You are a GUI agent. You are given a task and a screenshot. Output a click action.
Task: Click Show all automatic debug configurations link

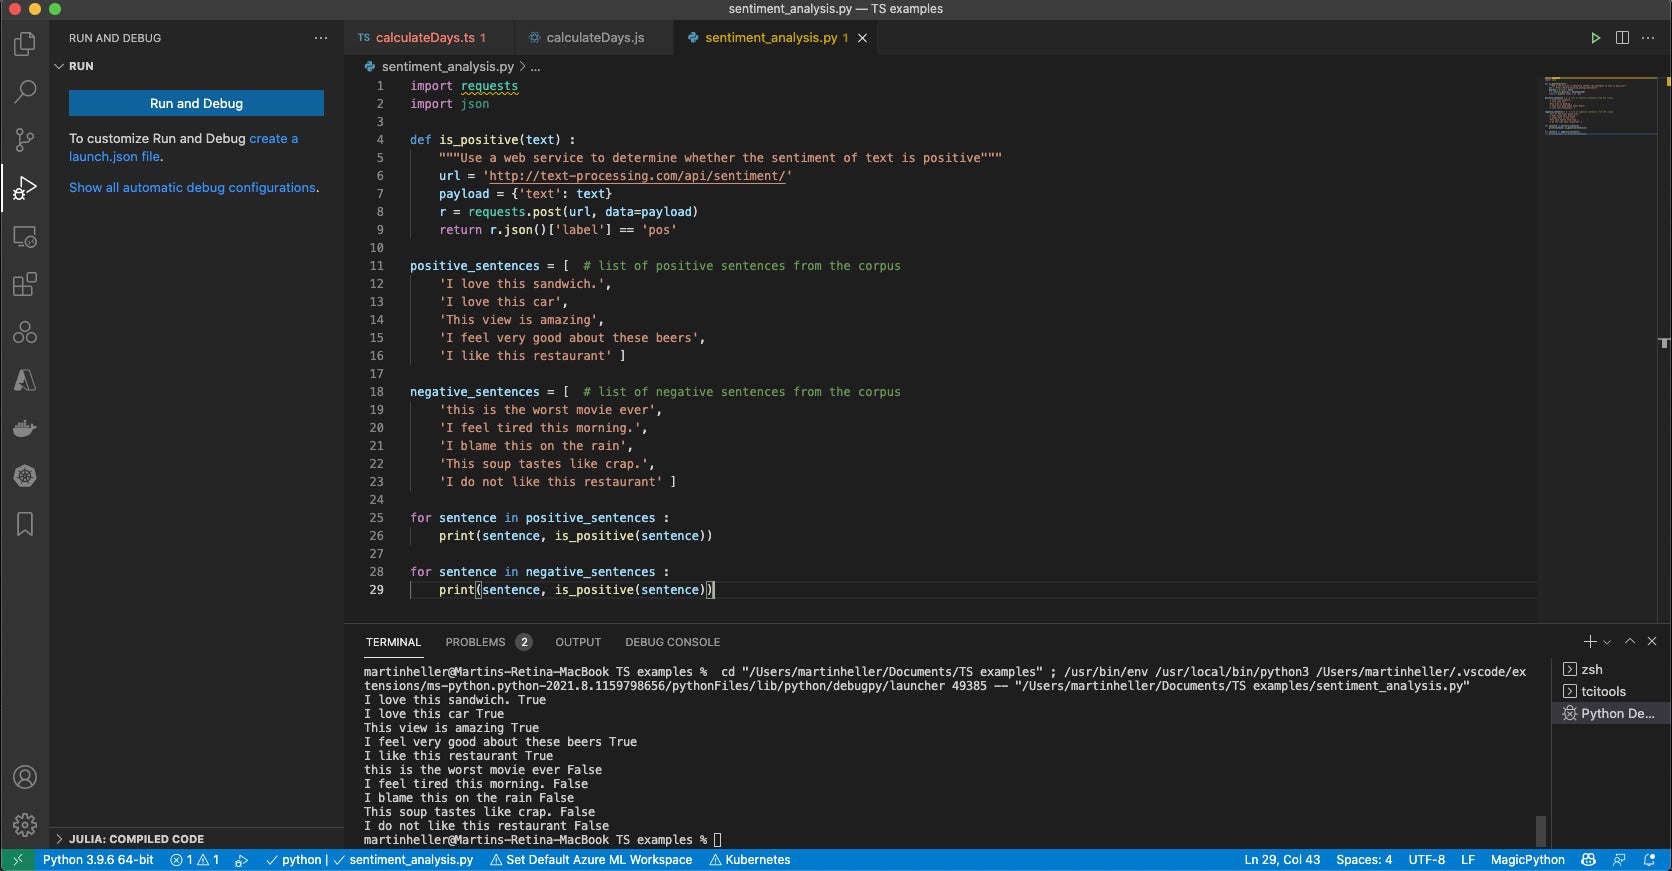192,188
